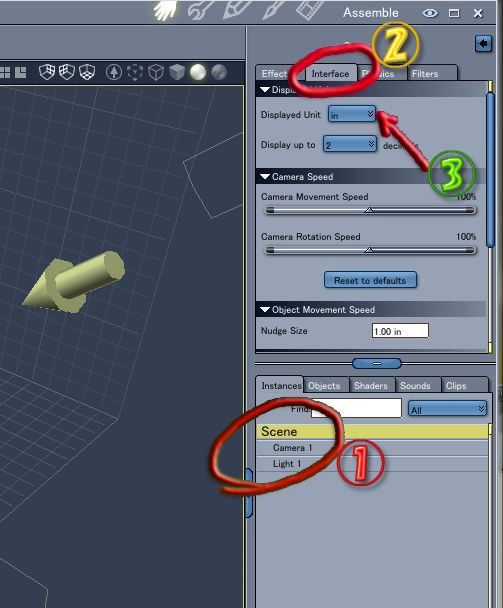Screen dimensions: 503x608
Task: Open the Texture room brush icon
Action: [x=273, y=9]
